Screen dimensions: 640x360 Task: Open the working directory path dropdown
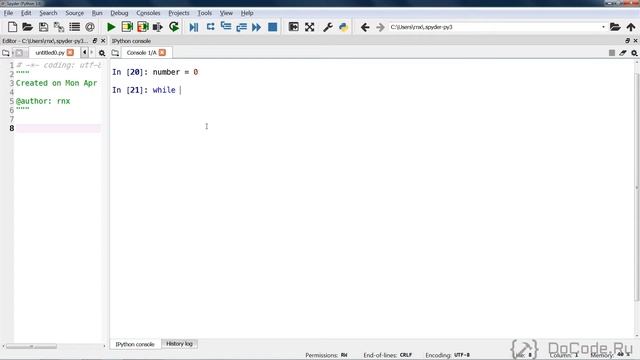pyautogui.click(x=603, y=27)
